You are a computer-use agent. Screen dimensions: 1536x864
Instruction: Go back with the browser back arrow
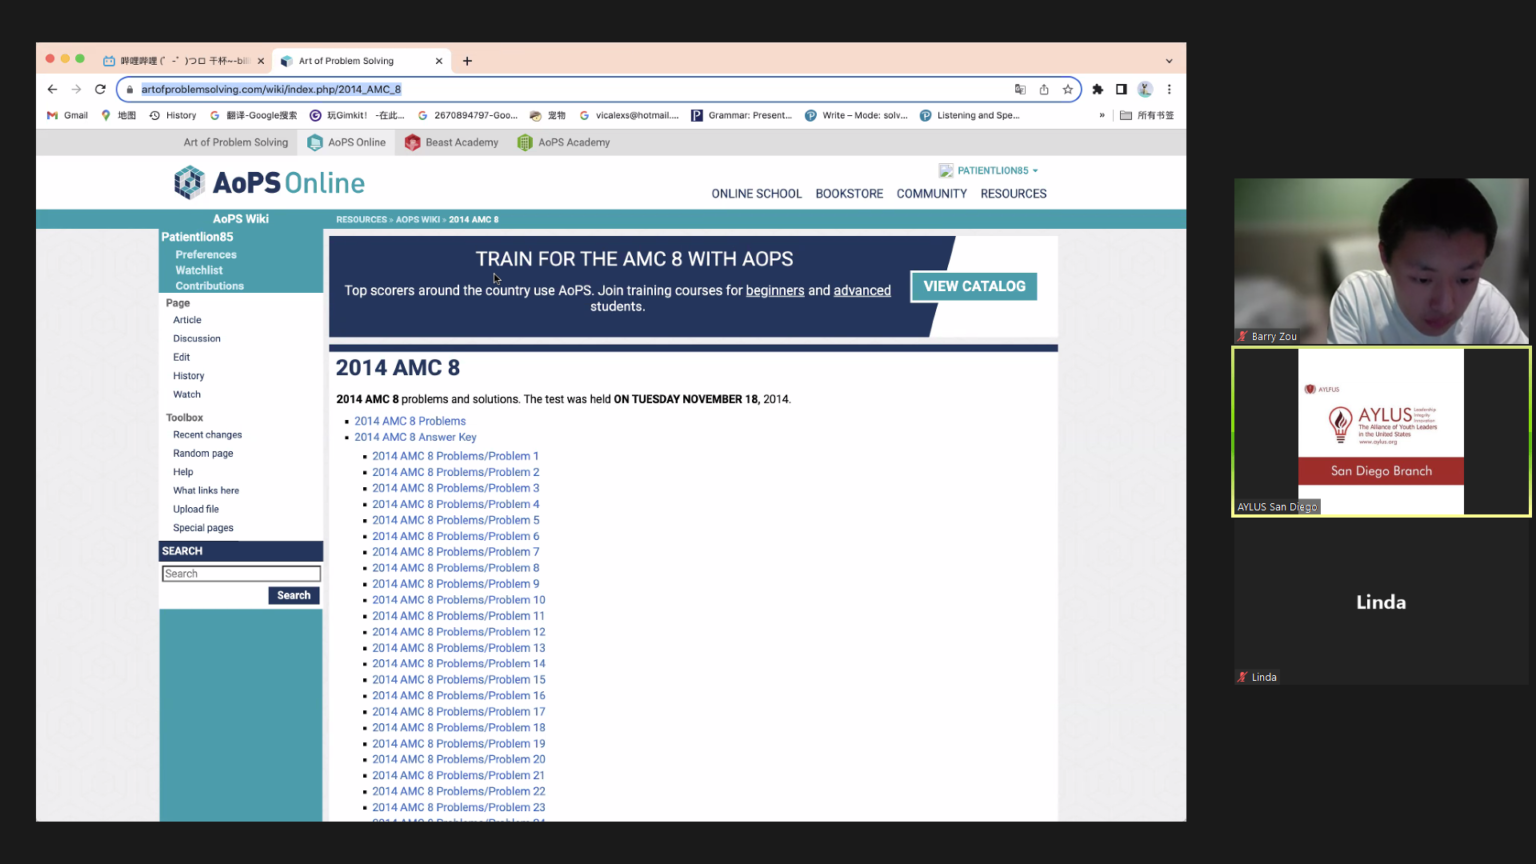pos(52,89)
